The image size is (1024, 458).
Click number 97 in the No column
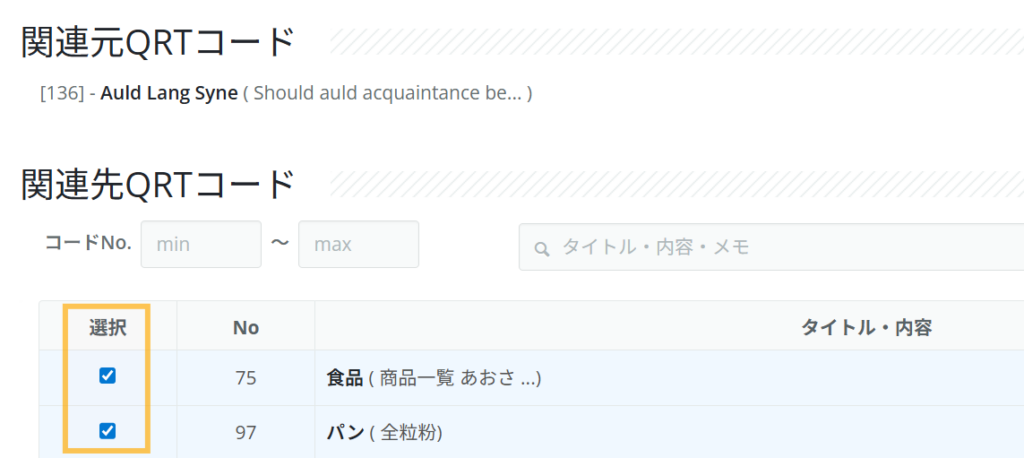click(246, 433)
